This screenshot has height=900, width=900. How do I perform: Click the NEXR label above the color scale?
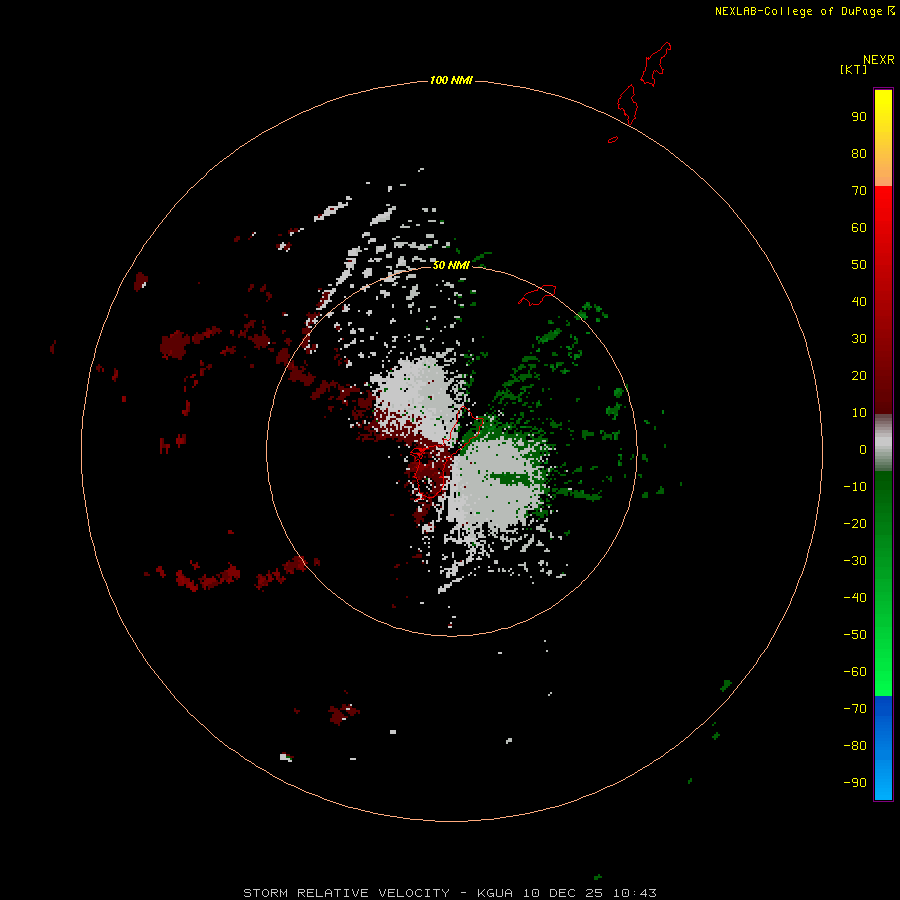pyautogui.click(x=878, y=60)
